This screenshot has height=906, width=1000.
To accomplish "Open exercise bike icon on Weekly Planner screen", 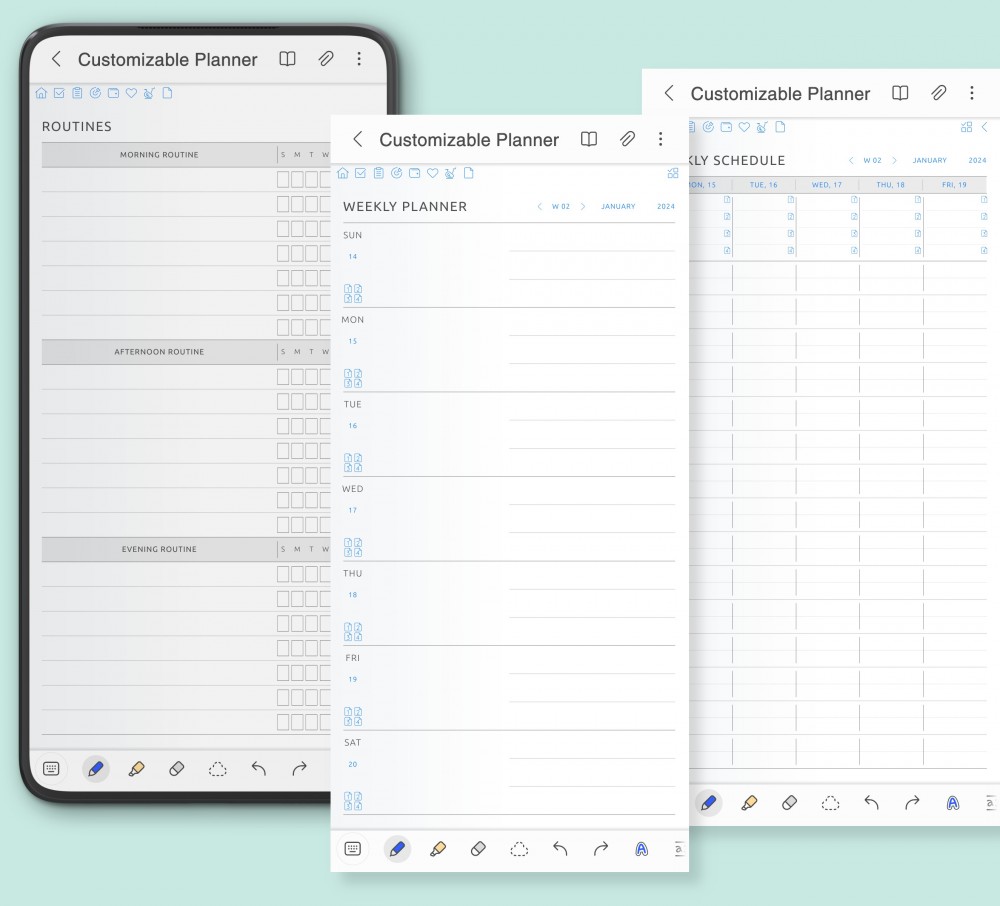I will (x=450, y=173).
